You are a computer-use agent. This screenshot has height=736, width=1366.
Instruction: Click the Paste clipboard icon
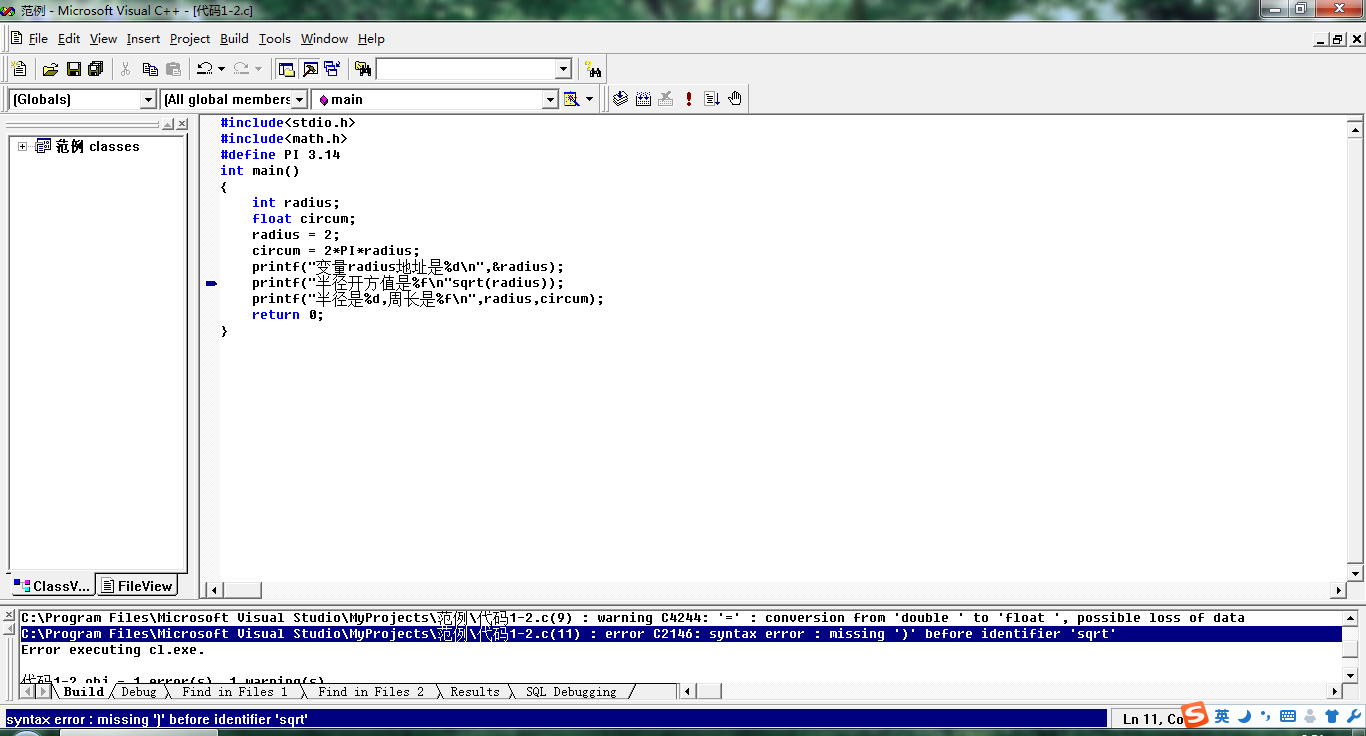(x=174, y=69)
